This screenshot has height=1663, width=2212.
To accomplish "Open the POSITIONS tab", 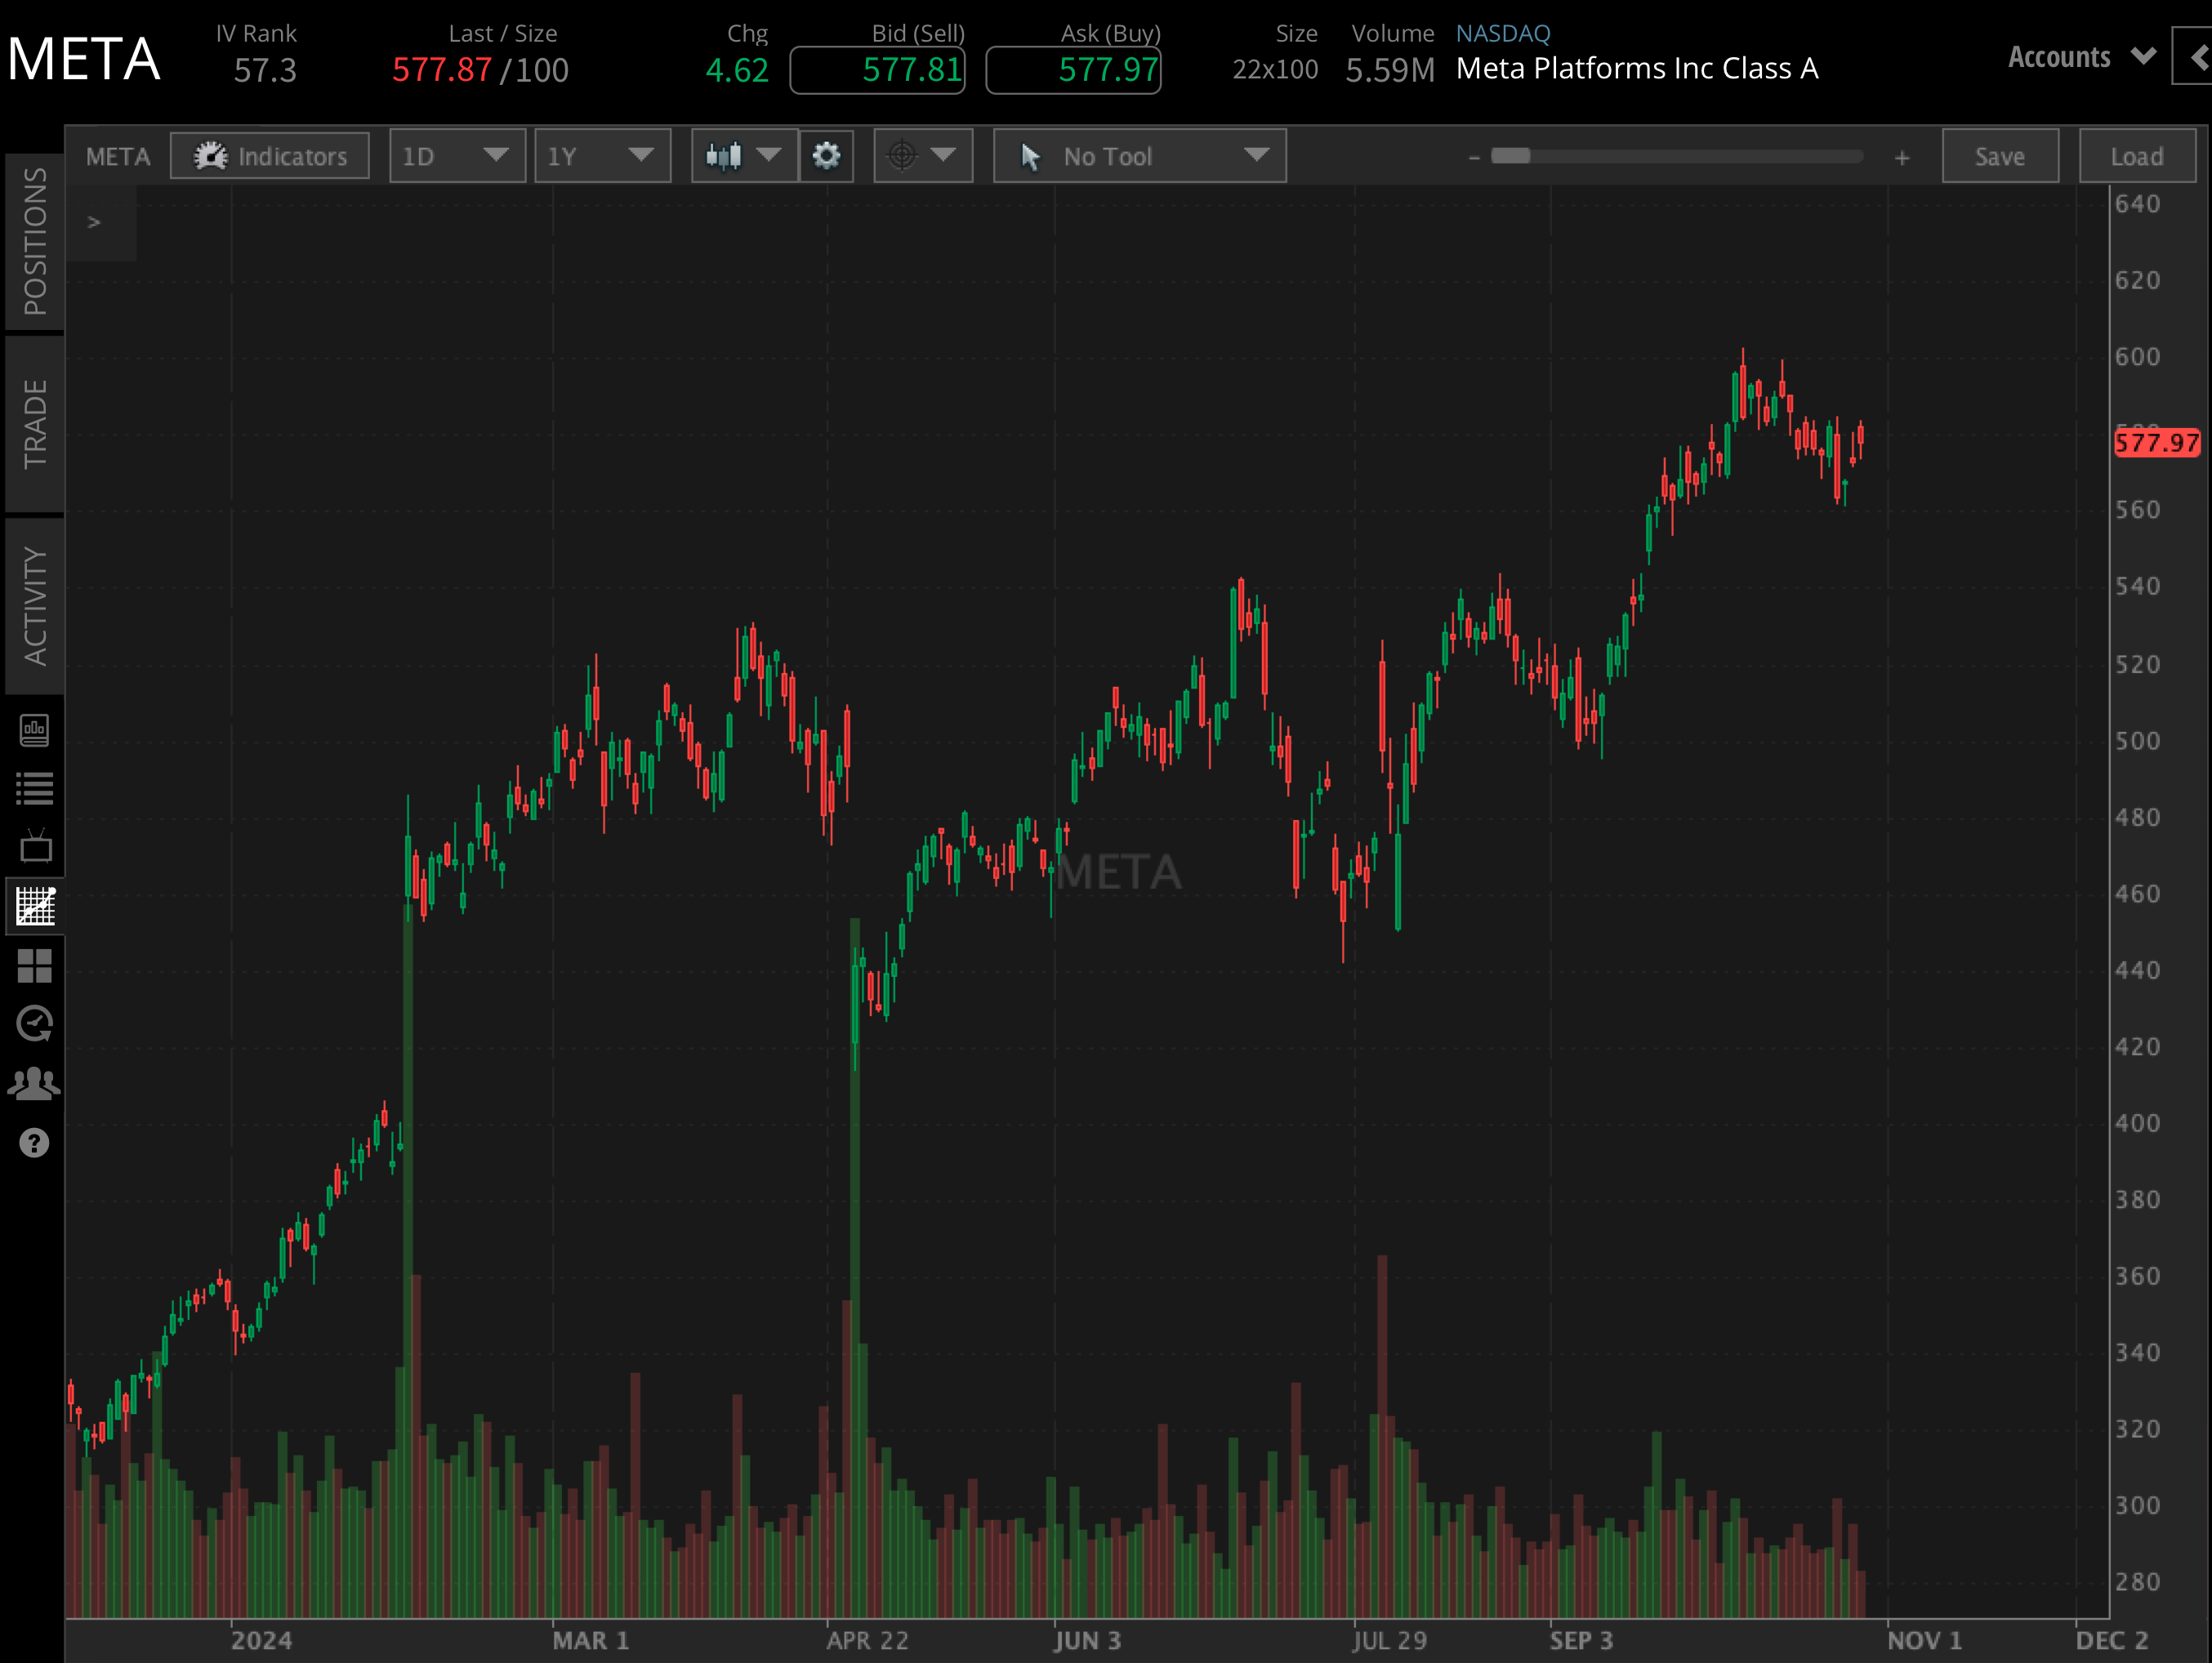I will tap(35, 240).
